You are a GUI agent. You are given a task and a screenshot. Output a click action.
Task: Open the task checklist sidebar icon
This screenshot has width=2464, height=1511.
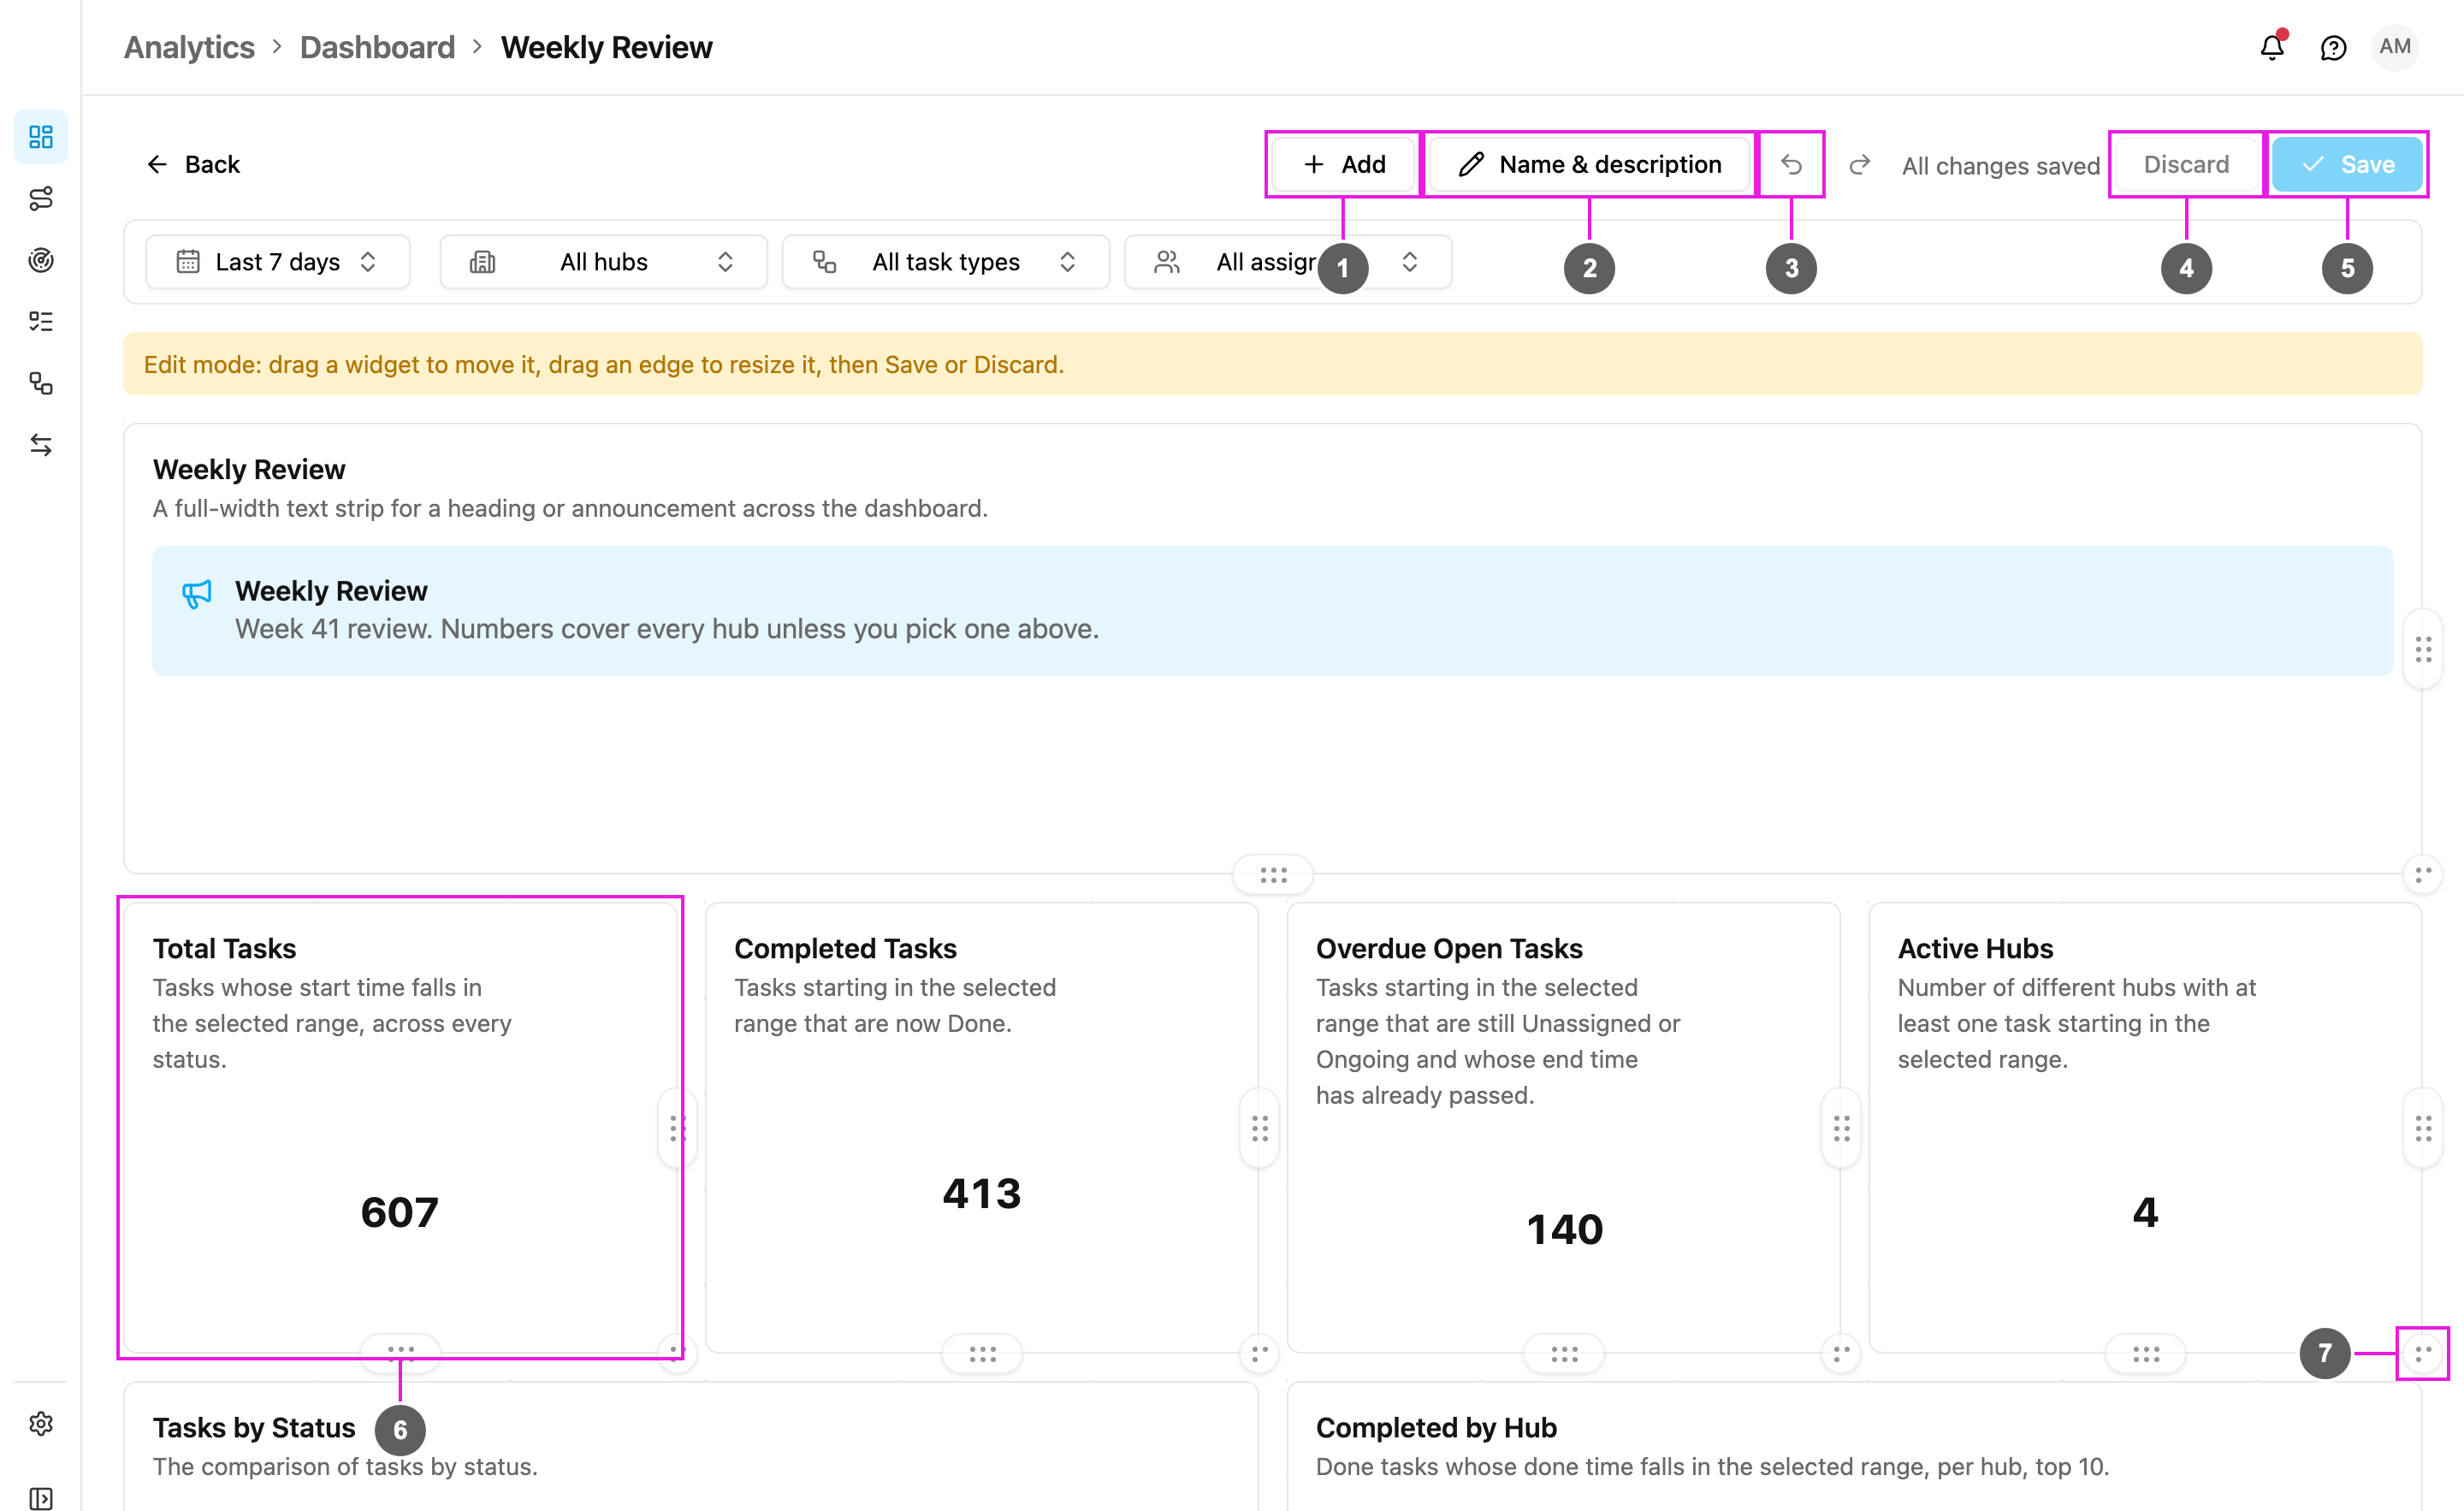[x=41, y=321]
